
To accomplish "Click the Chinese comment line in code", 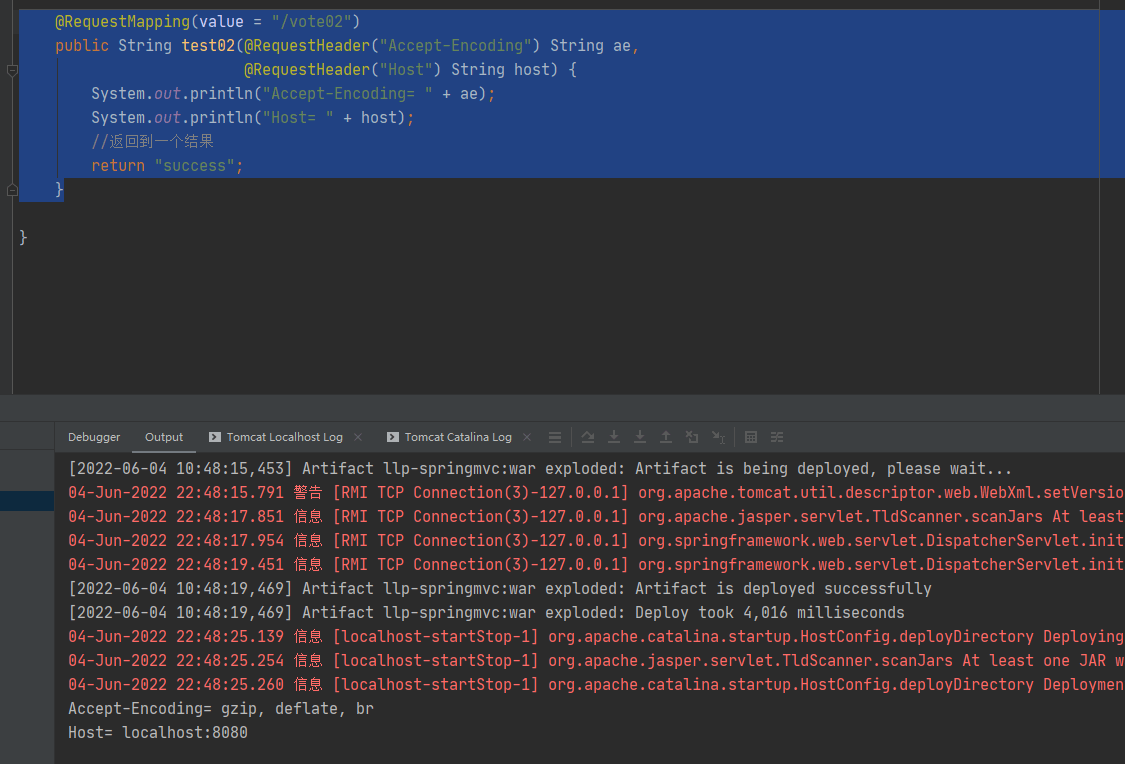I will (152, 141).
